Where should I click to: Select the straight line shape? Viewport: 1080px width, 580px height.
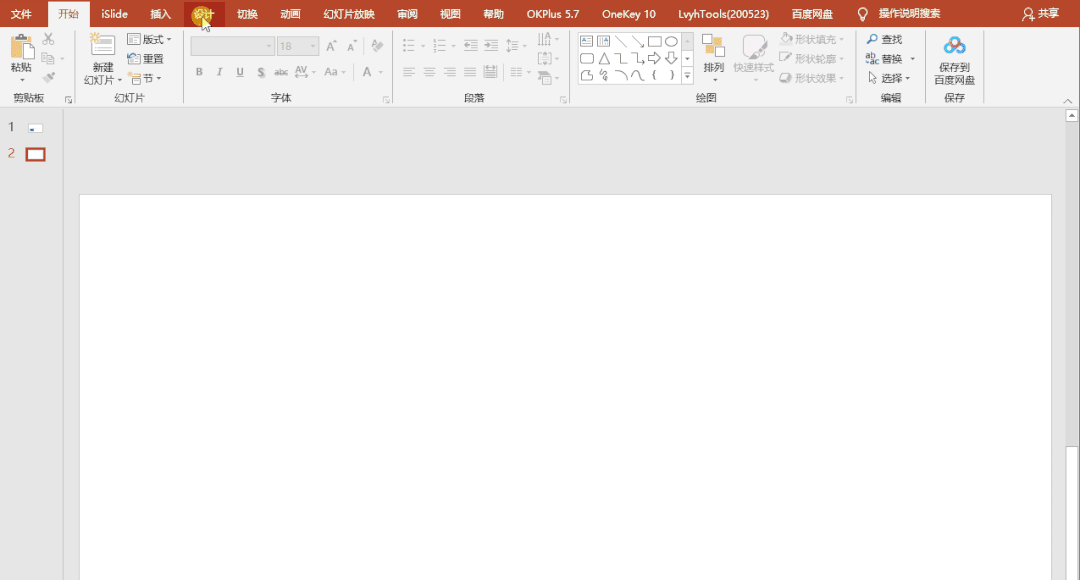click(621, 41)
